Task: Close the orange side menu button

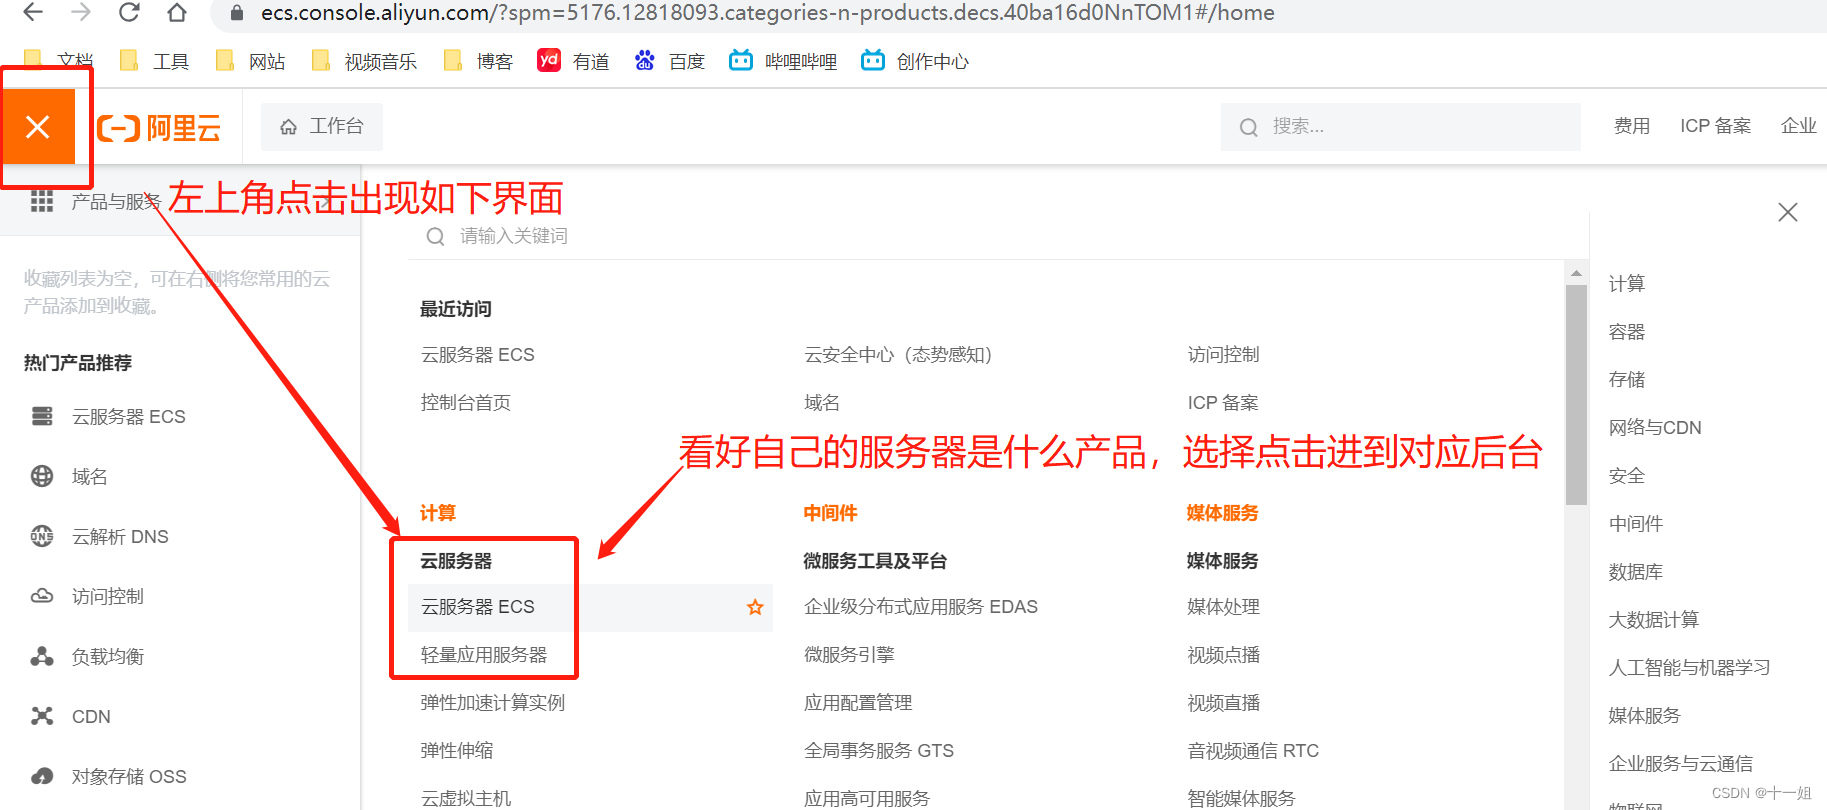Action: pyautogui.click(x=38, y=127)
